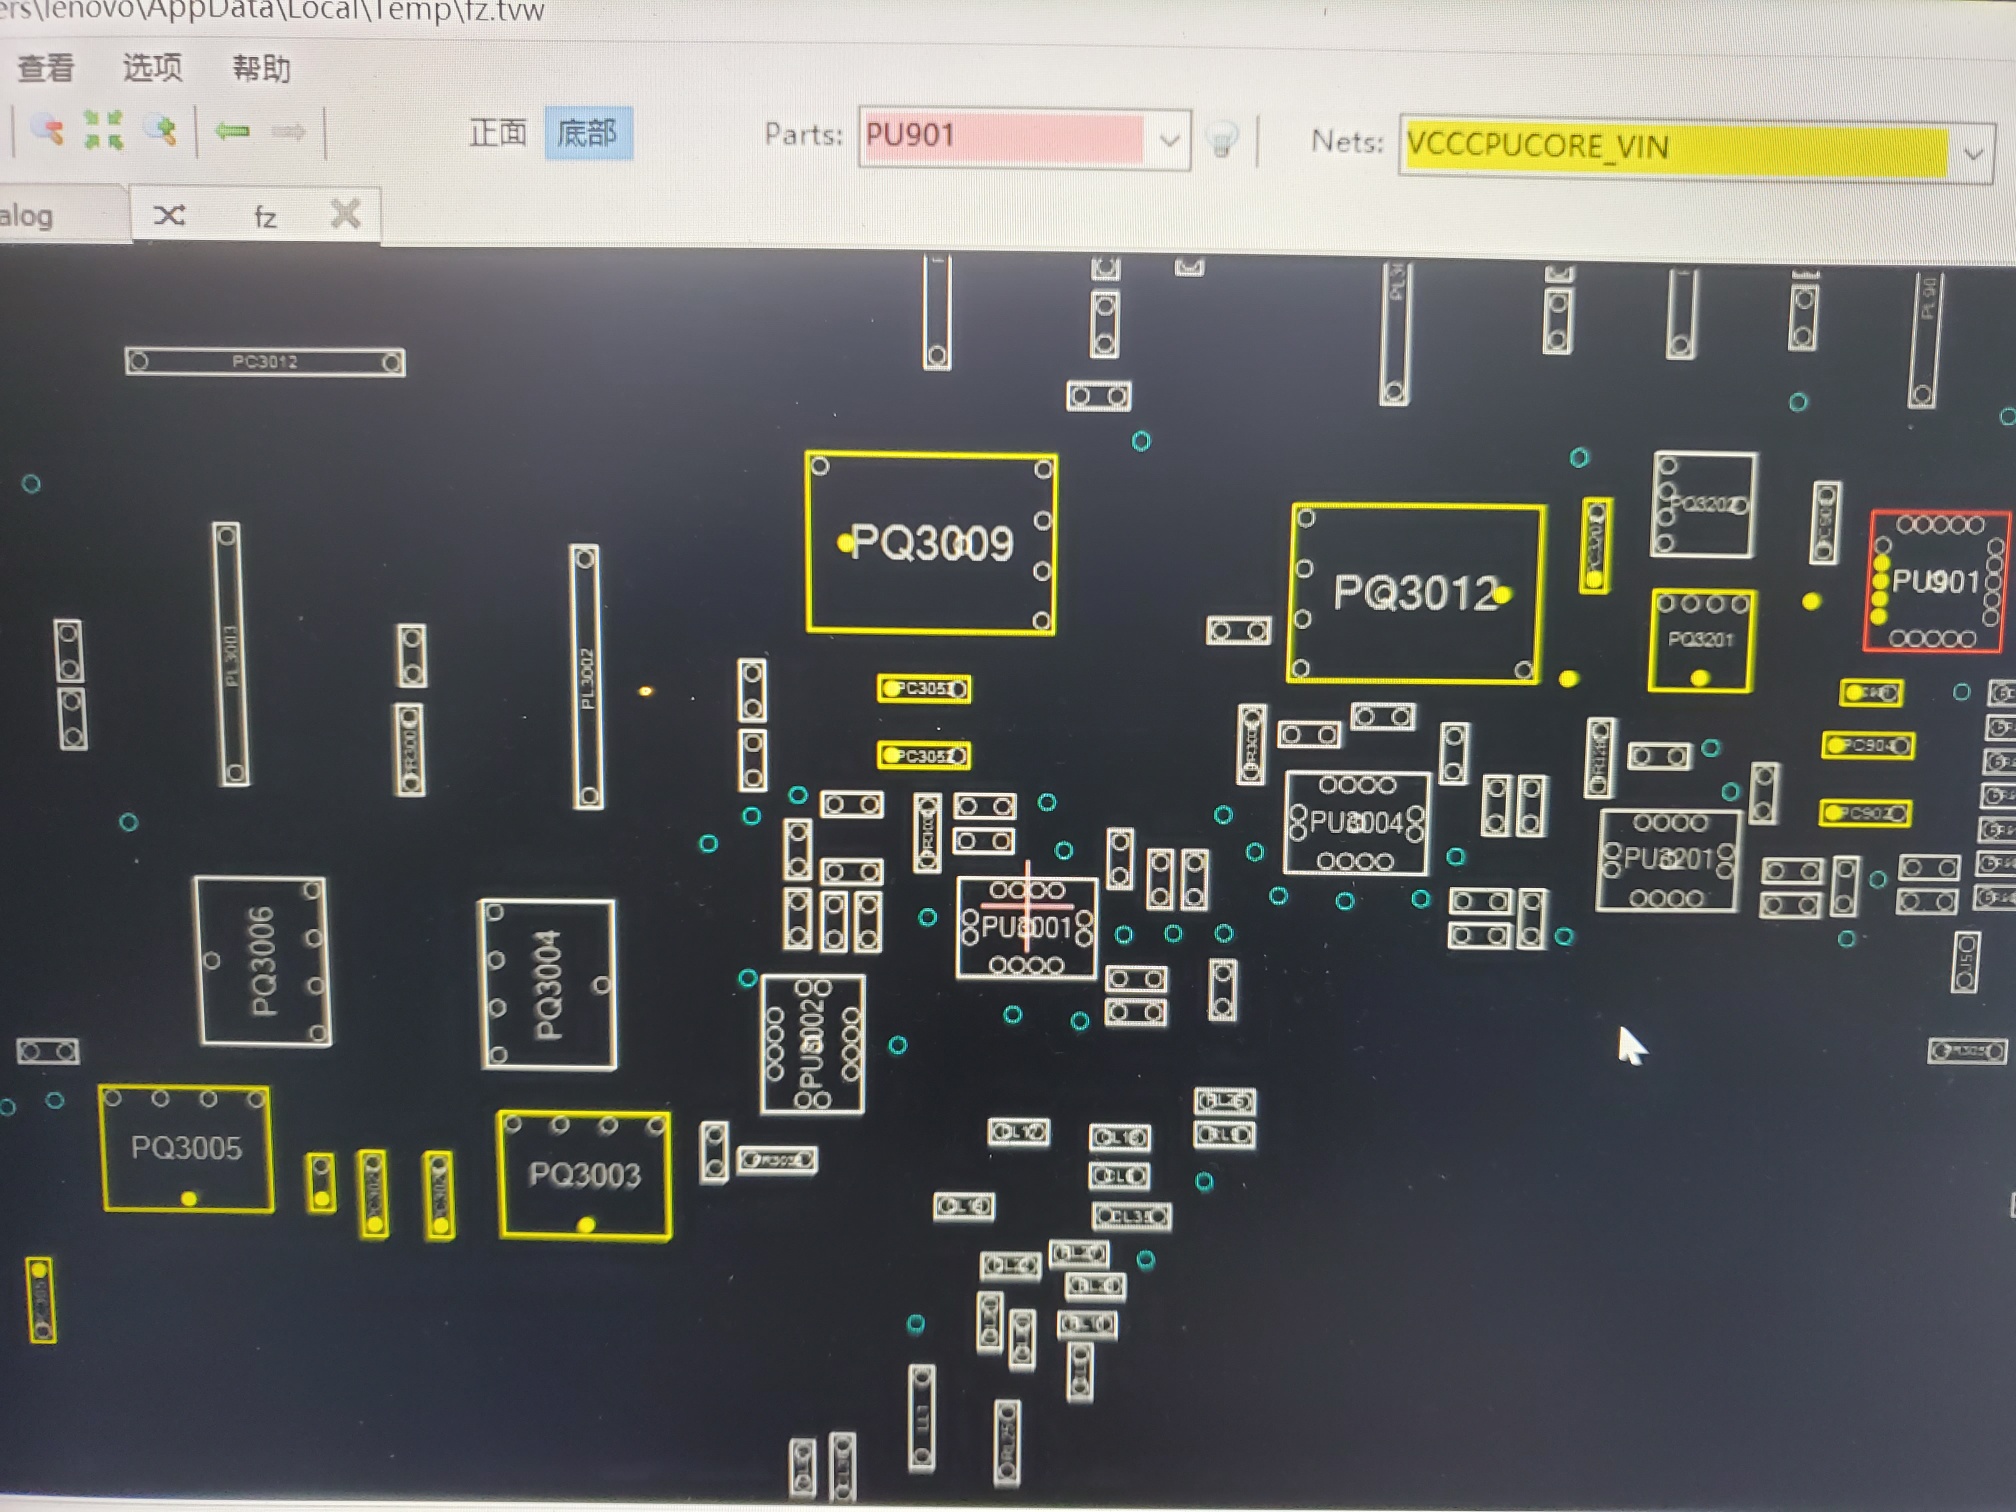The width and height of the screenshot is (2016, 1512).
Task: Click the light bulb highlight icon
Action: click(1221, 138)
